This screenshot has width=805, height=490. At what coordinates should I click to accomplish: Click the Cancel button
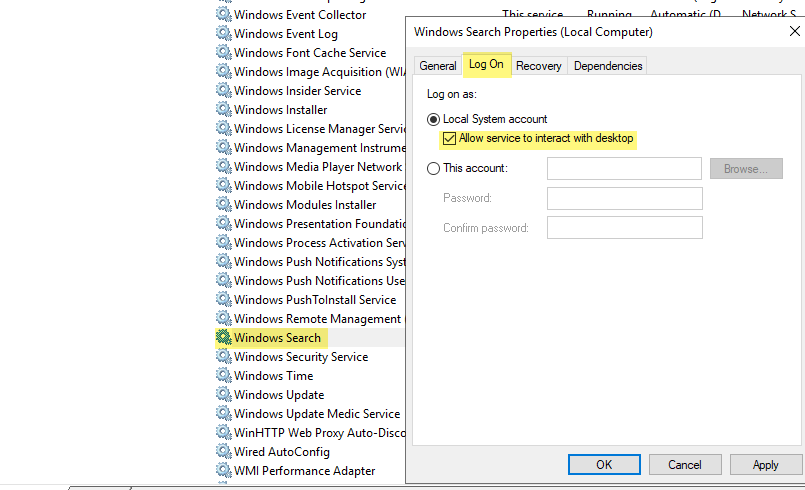pos(685,465)
